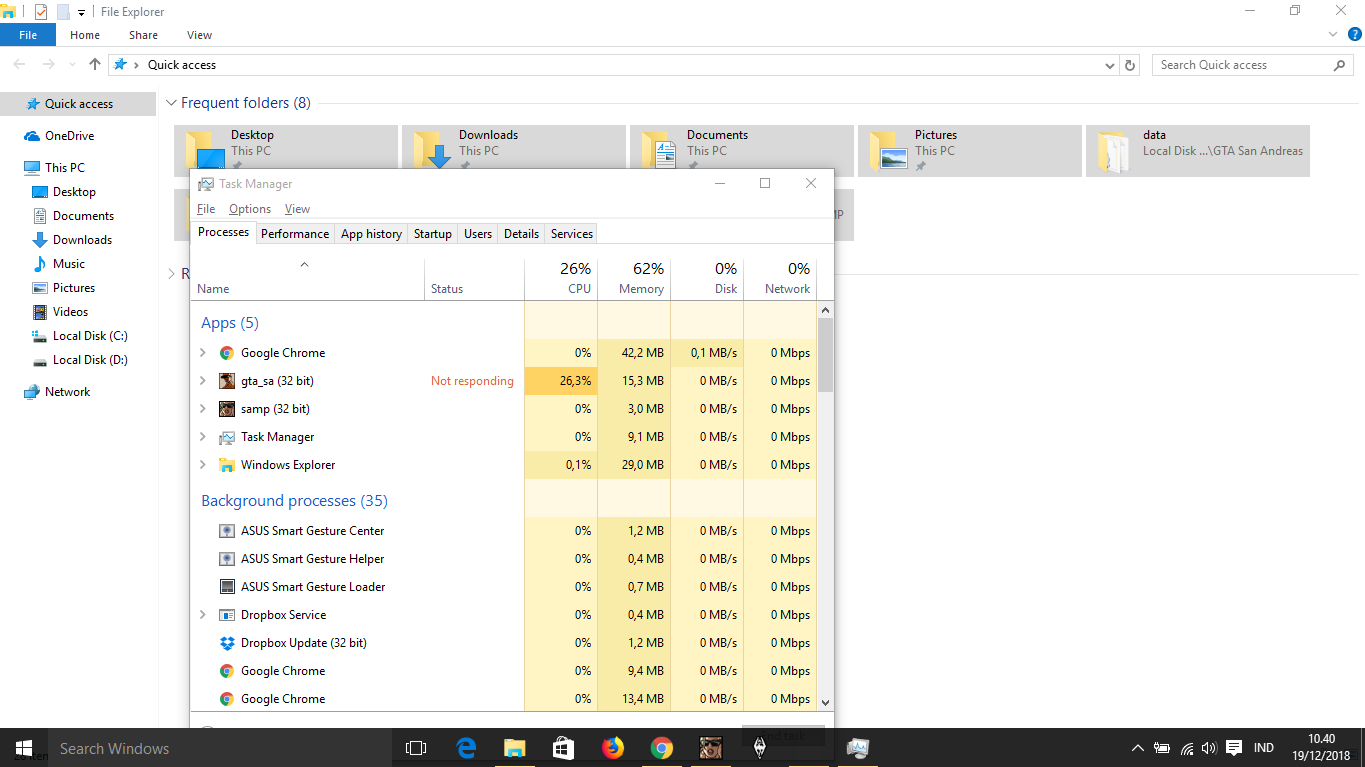Open Firefox from the taskbar

click(612, 748)
